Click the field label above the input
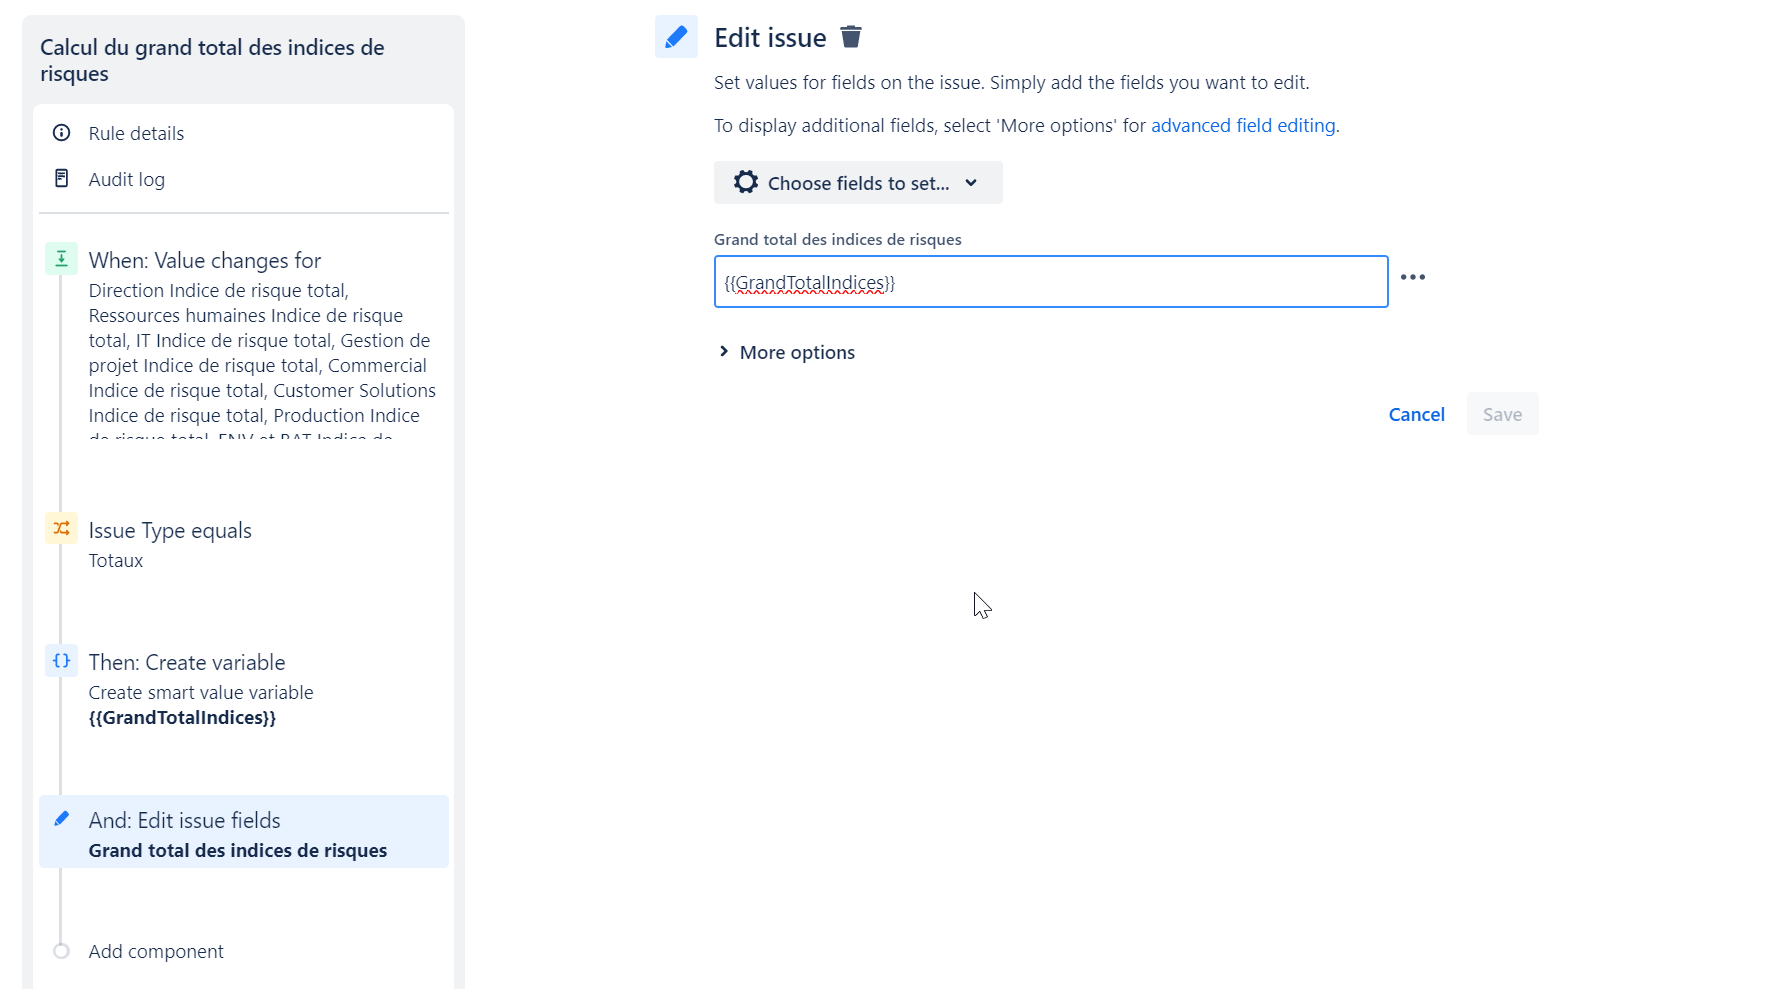The height and width of the screenshot is (989, 1770). [838, 240]
